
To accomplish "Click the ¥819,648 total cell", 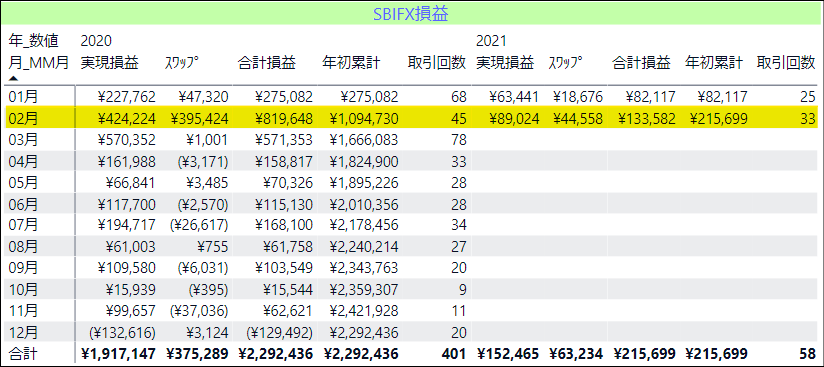I will click(x=284, y=119).
